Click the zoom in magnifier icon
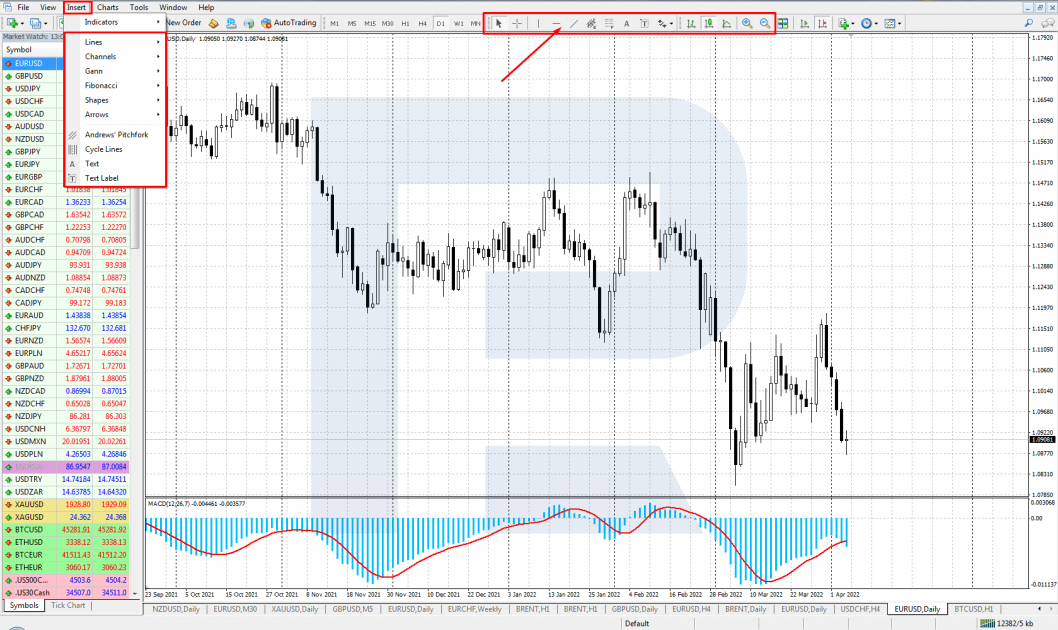This screenshot has height=630, width=1058. pos(747,24)
